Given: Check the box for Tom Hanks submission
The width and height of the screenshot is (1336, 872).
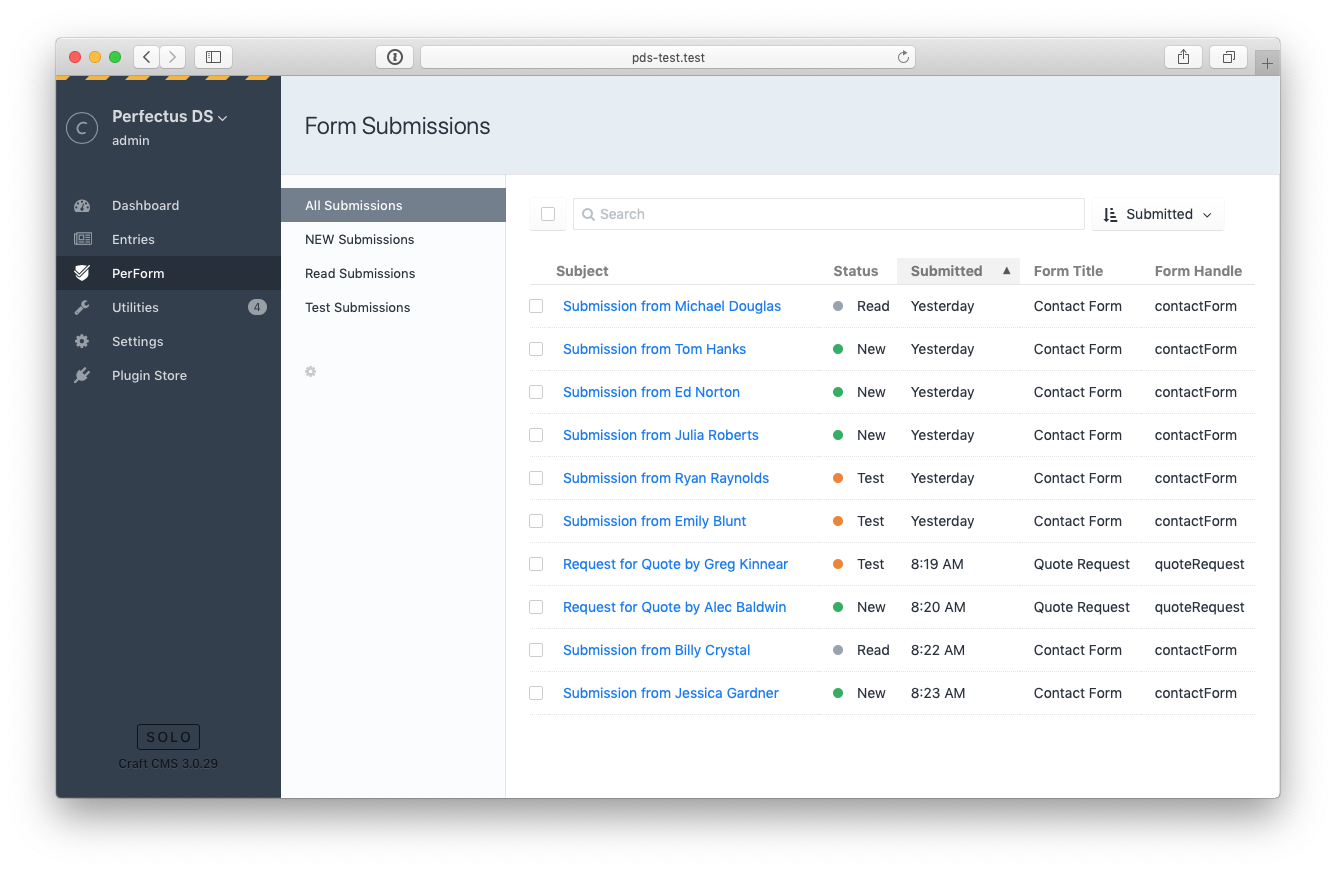Looking at the screenshot, I should click(x=536, y=349).
